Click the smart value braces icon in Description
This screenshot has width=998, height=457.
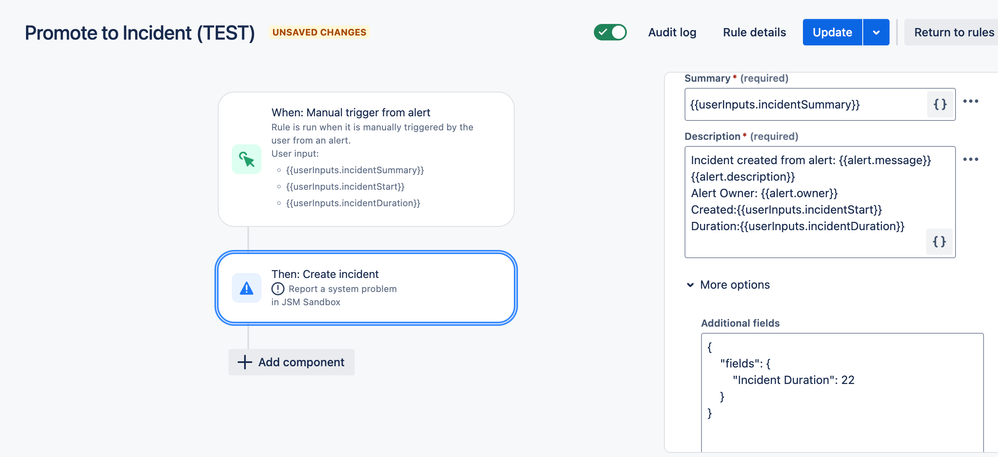point(939,242)
